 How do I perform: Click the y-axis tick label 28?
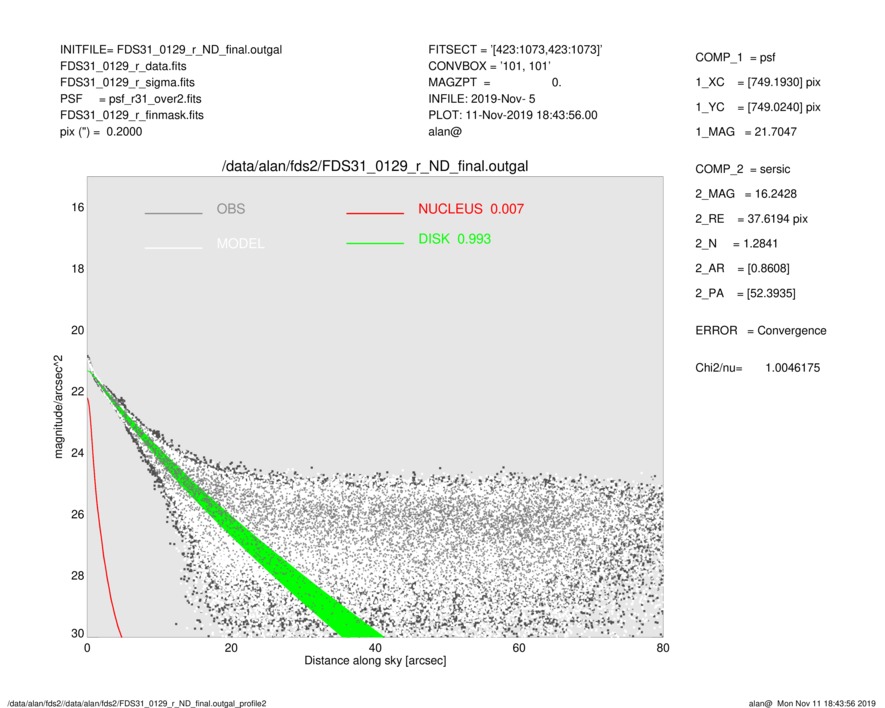pos(77,576)
